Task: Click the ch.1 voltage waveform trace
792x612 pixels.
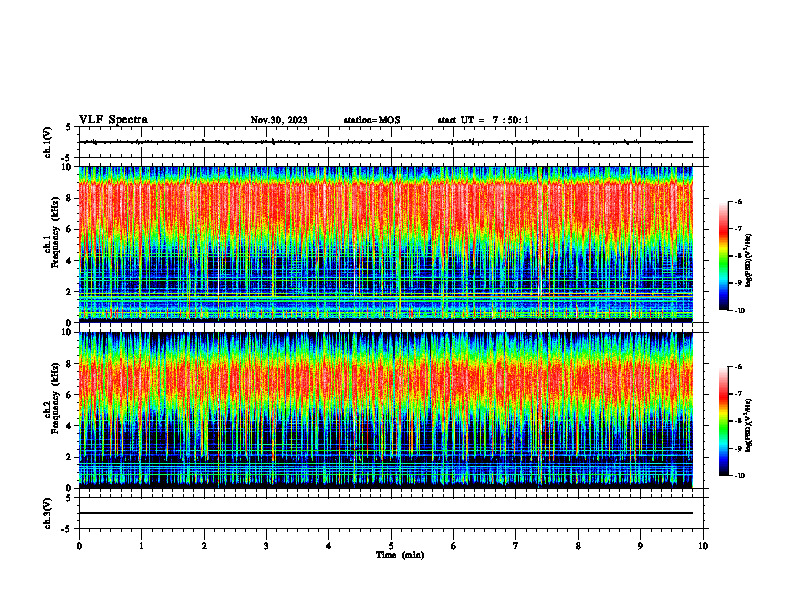Action: point(386,142)
